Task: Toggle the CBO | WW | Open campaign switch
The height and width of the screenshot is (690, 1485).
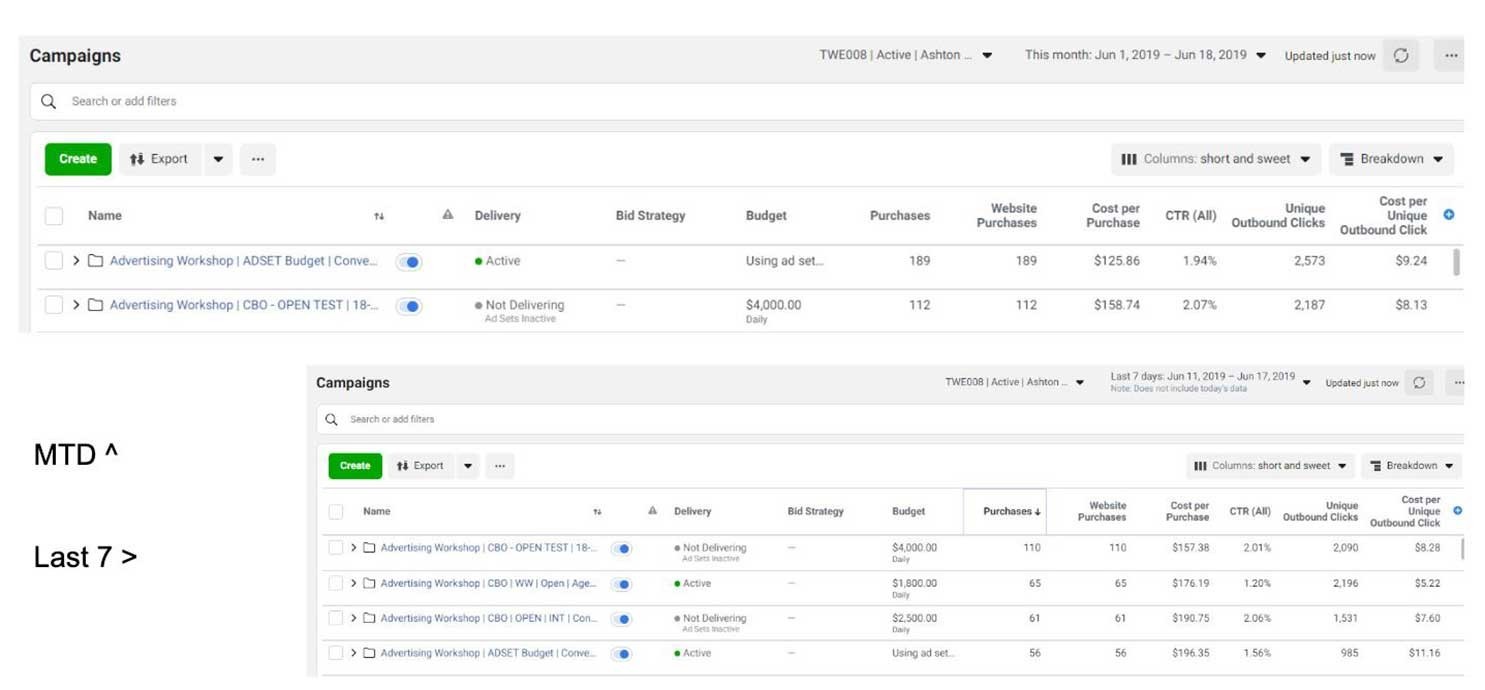Action: point(621,584)
